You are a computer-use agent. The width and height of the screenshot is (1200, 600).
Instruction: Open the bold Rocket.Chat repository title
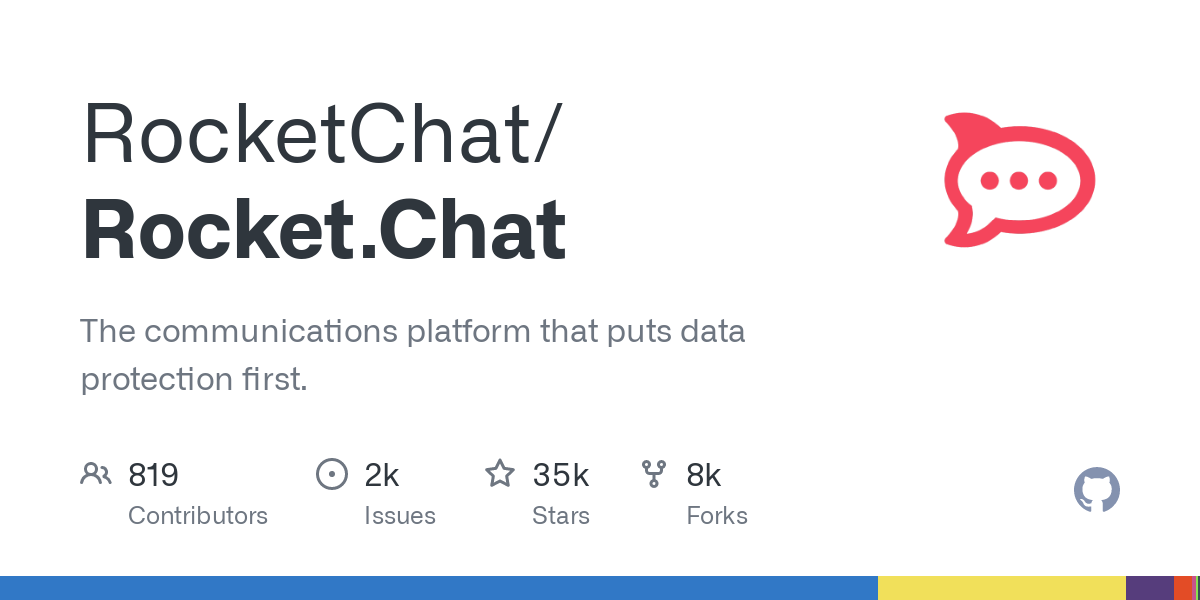click(x=324, y=230)
